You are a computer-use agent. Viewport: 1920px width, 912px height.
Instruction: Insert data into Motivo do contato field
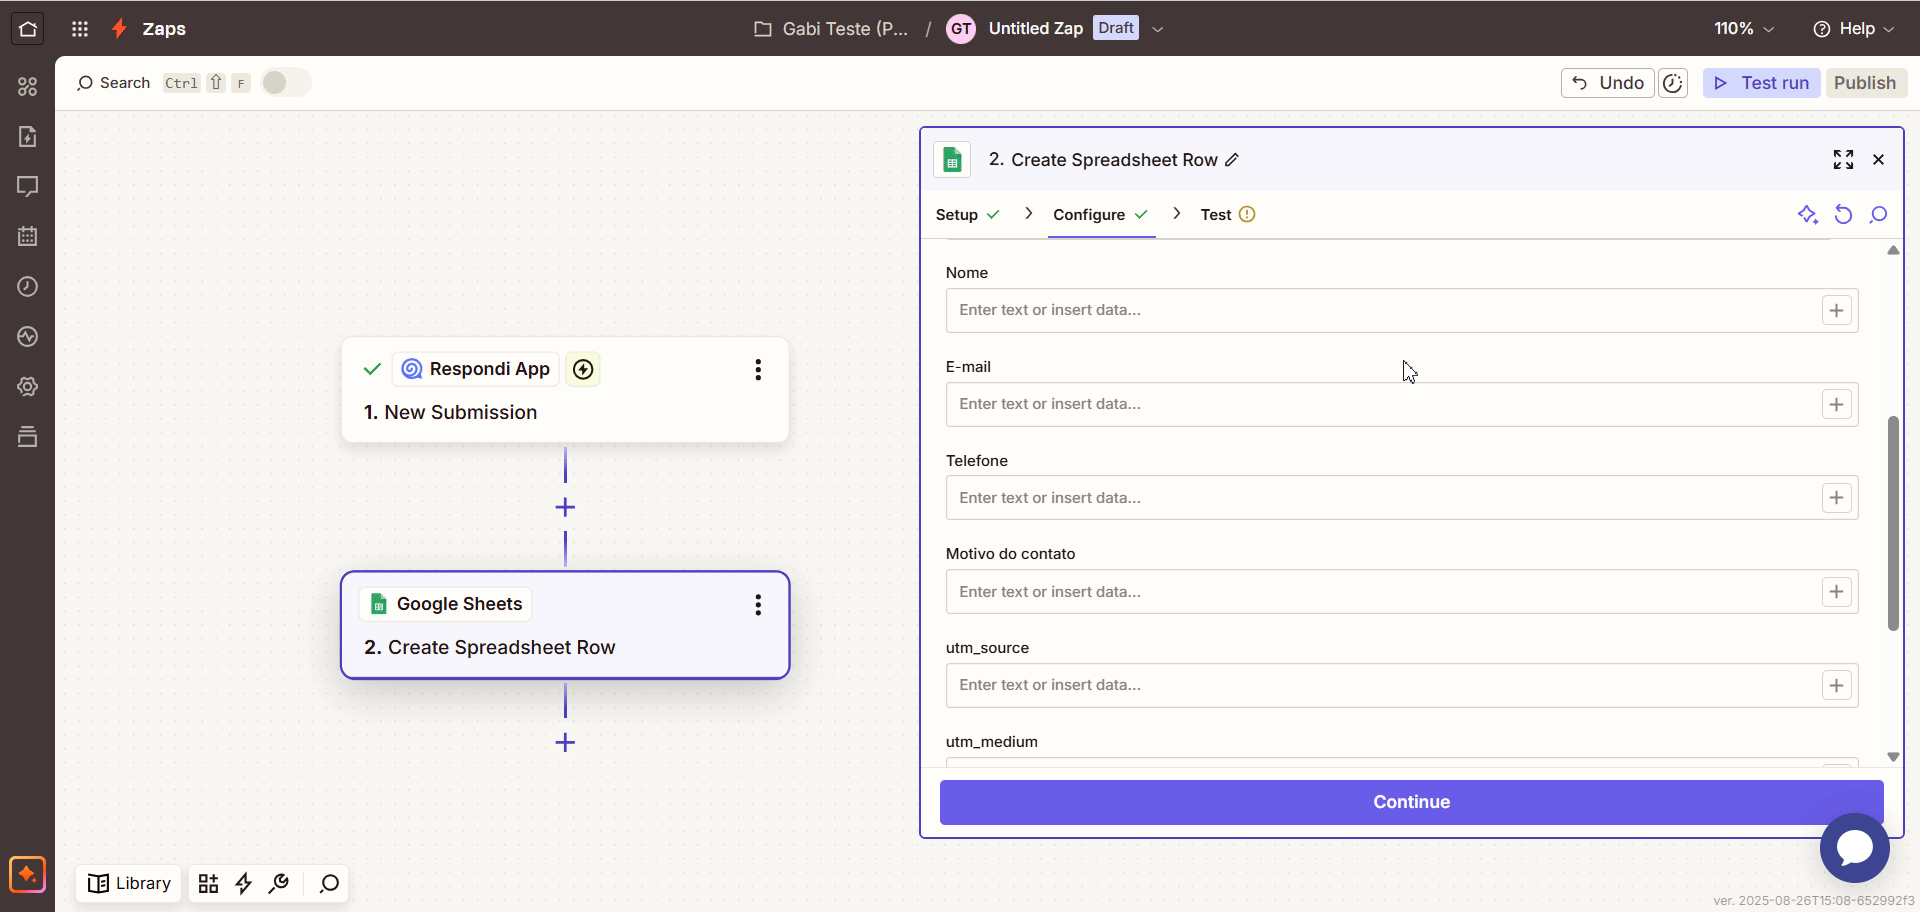point(1836,592)
